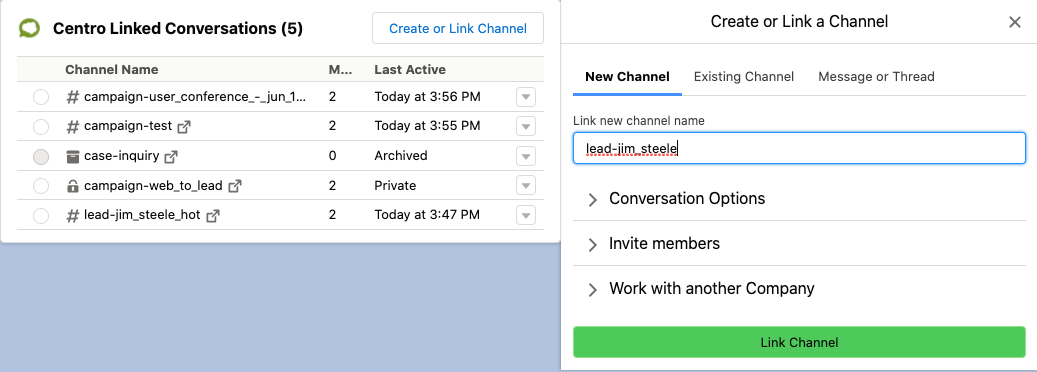This screenshot has height=372, width=1037.
Task: Switch to Message or Thread tab
Action: (876, 77)
